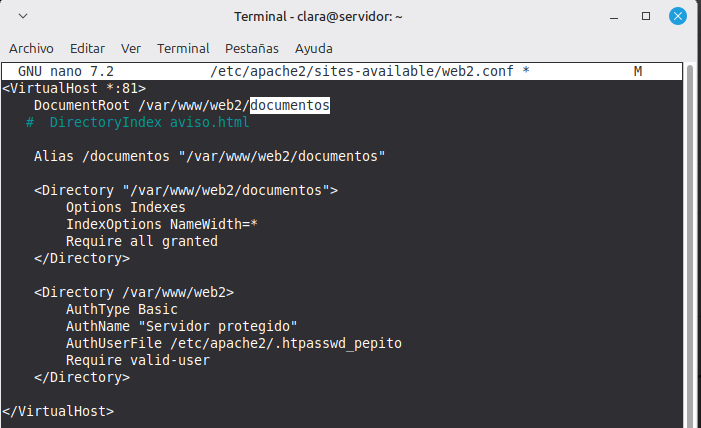Place cursor on the Alias /documentos line

[209, 156]
